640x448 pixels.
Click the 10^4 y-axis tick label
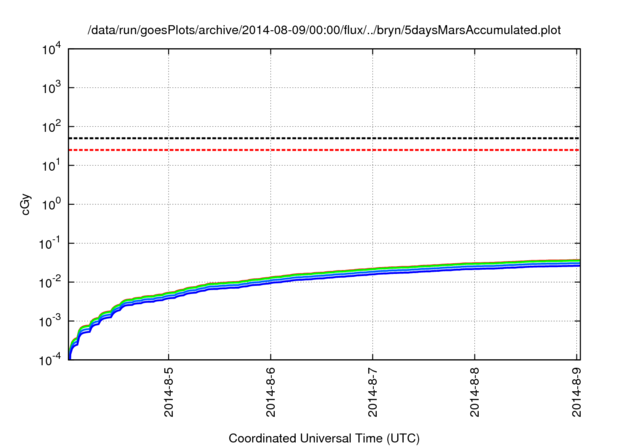(x=52, y=49)
